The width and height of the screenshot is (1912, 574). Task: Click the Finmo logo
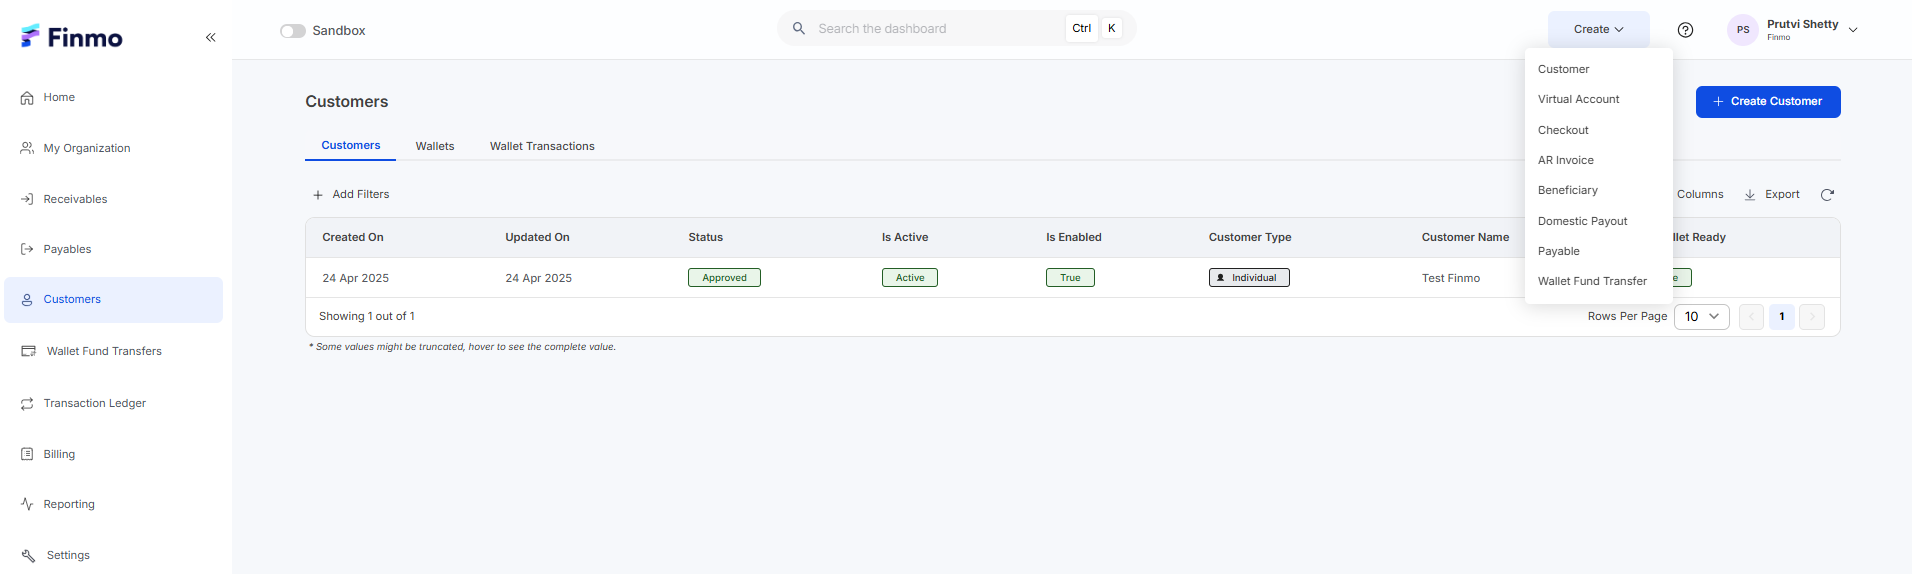click(72, 37)
